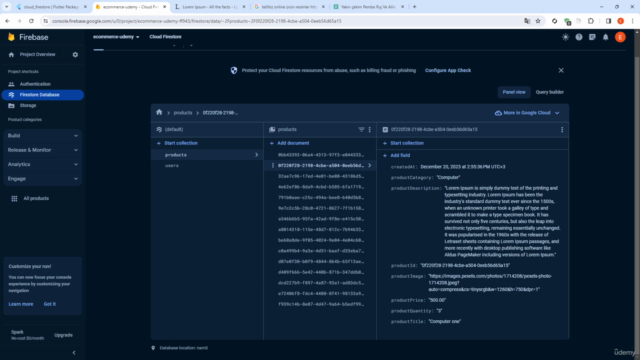Open Firestore Database in the sidebar

tap(43, 95)
